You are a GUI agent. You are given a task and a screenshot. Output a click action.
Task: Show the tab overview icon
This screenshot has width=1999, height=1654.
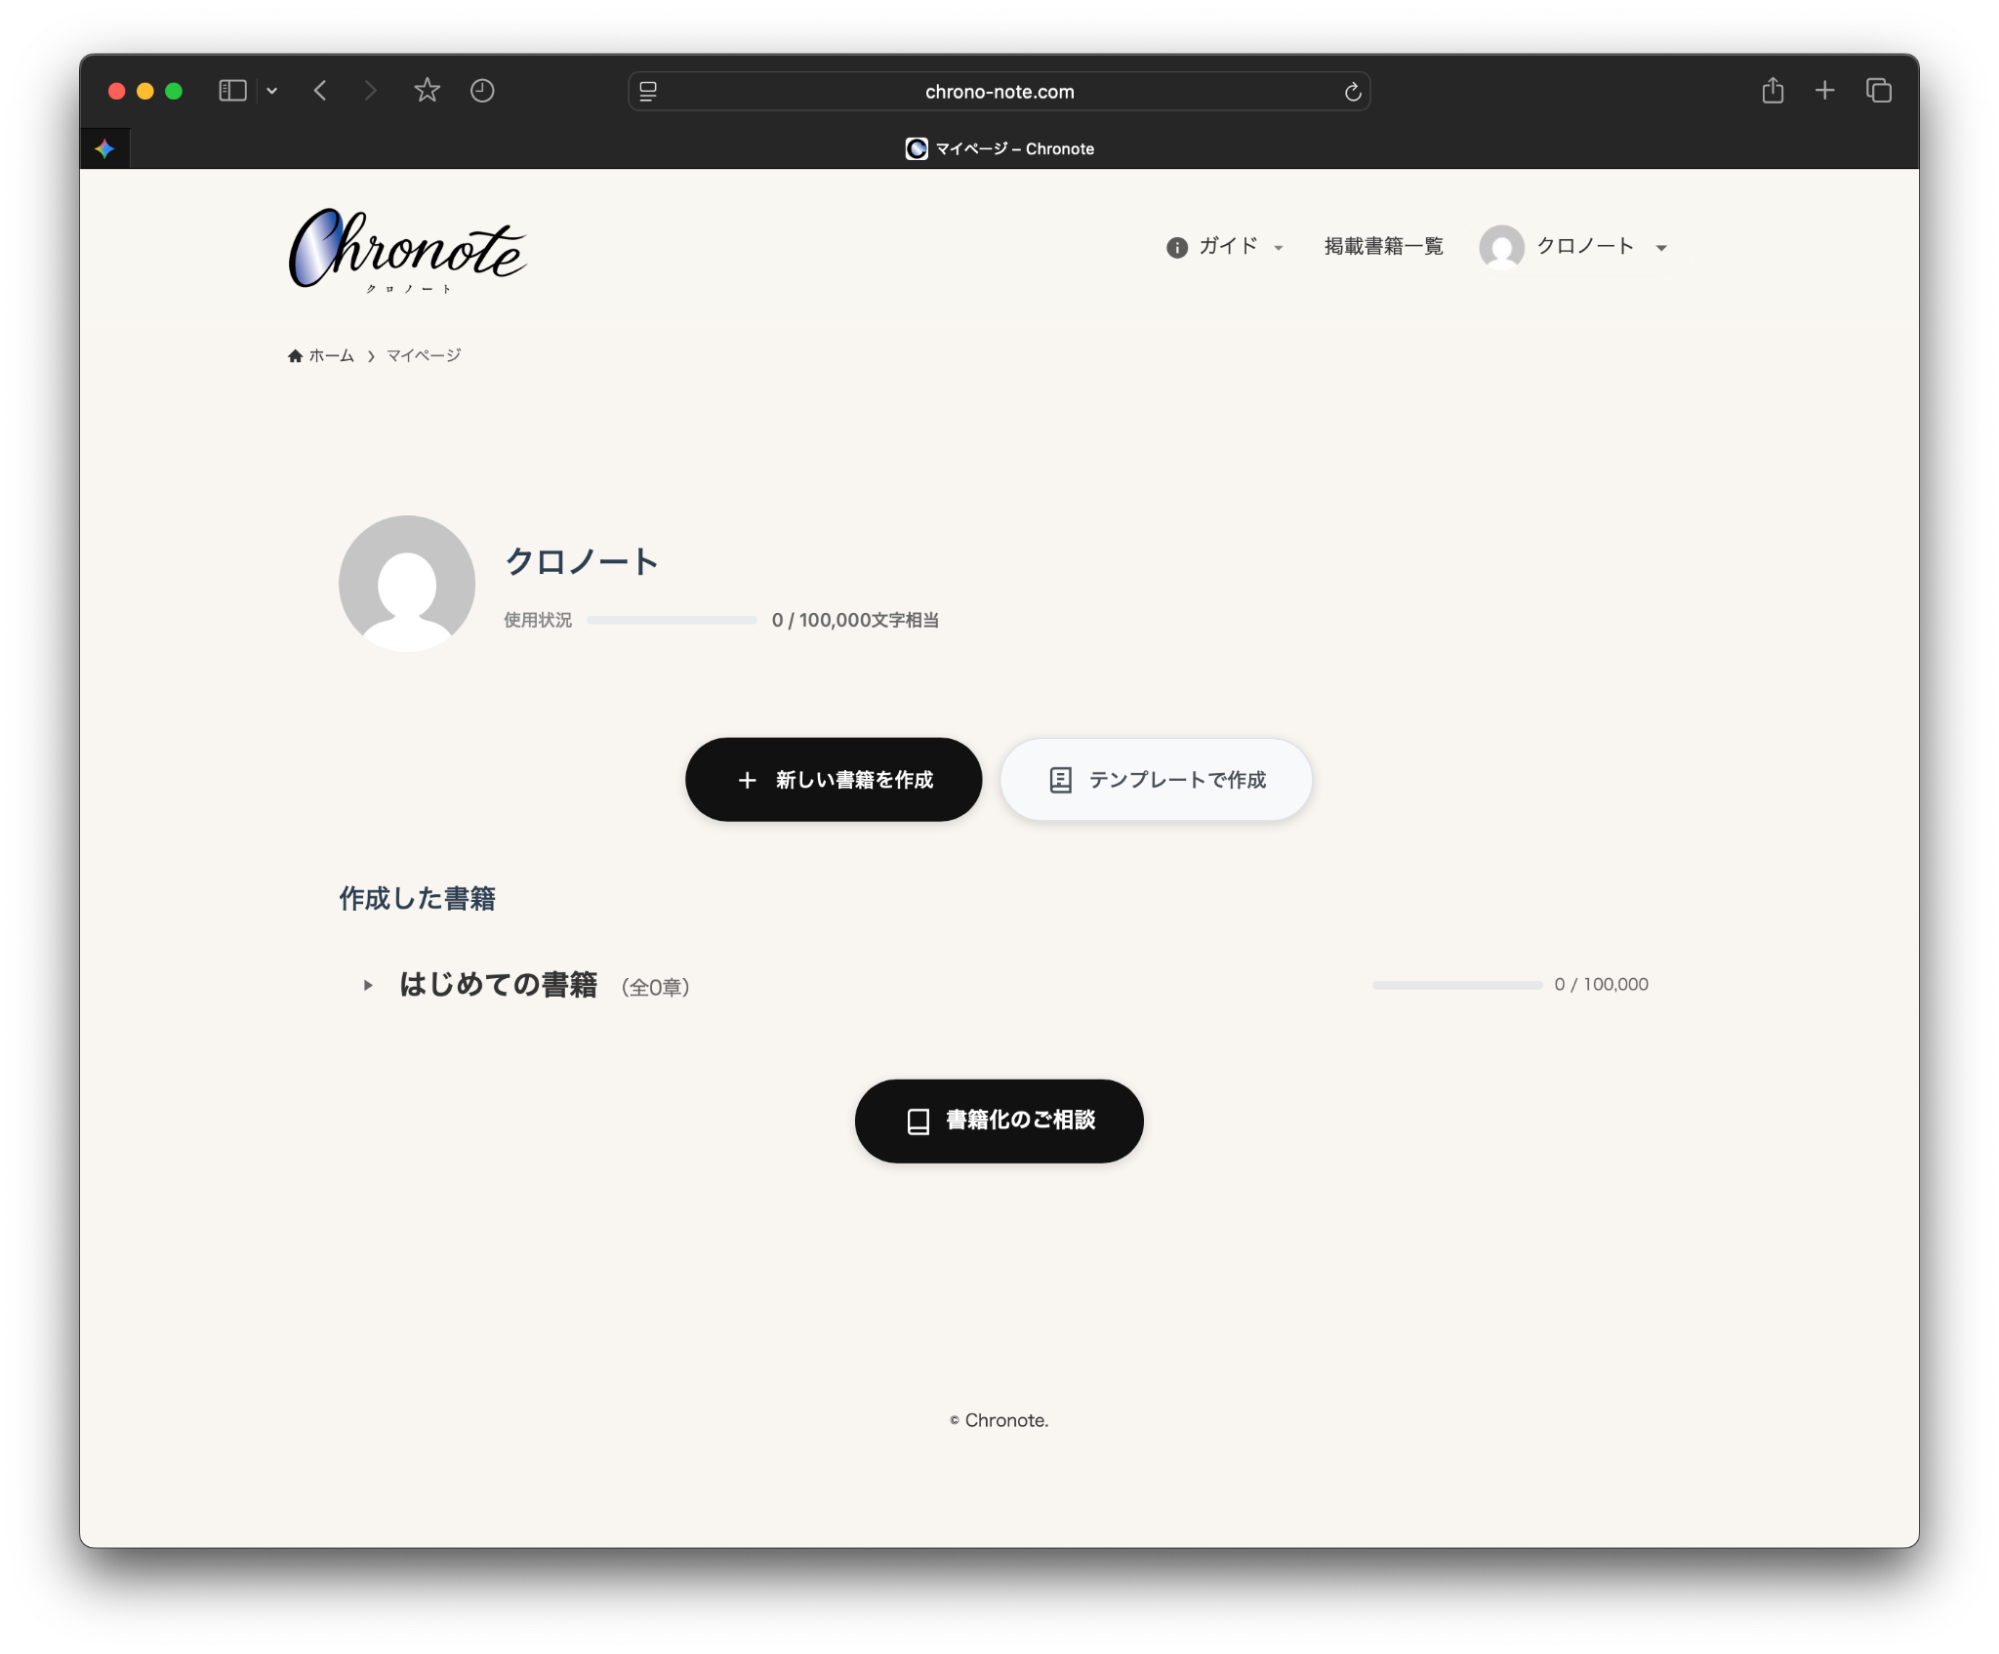1879,90
